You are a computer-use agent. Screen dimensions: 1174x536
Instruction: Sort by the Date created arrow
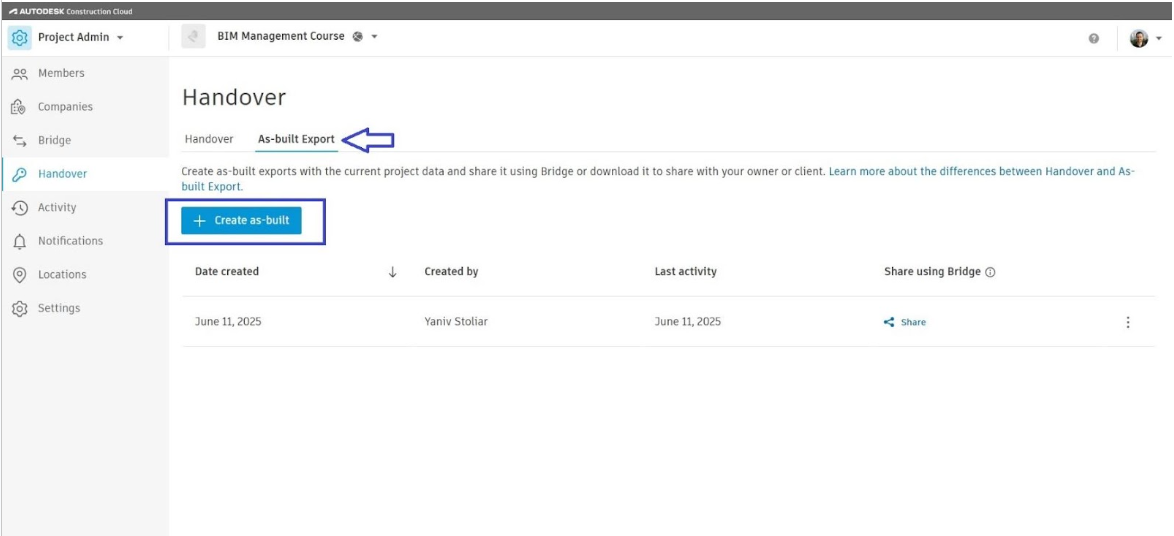click(x=392, y=272)
